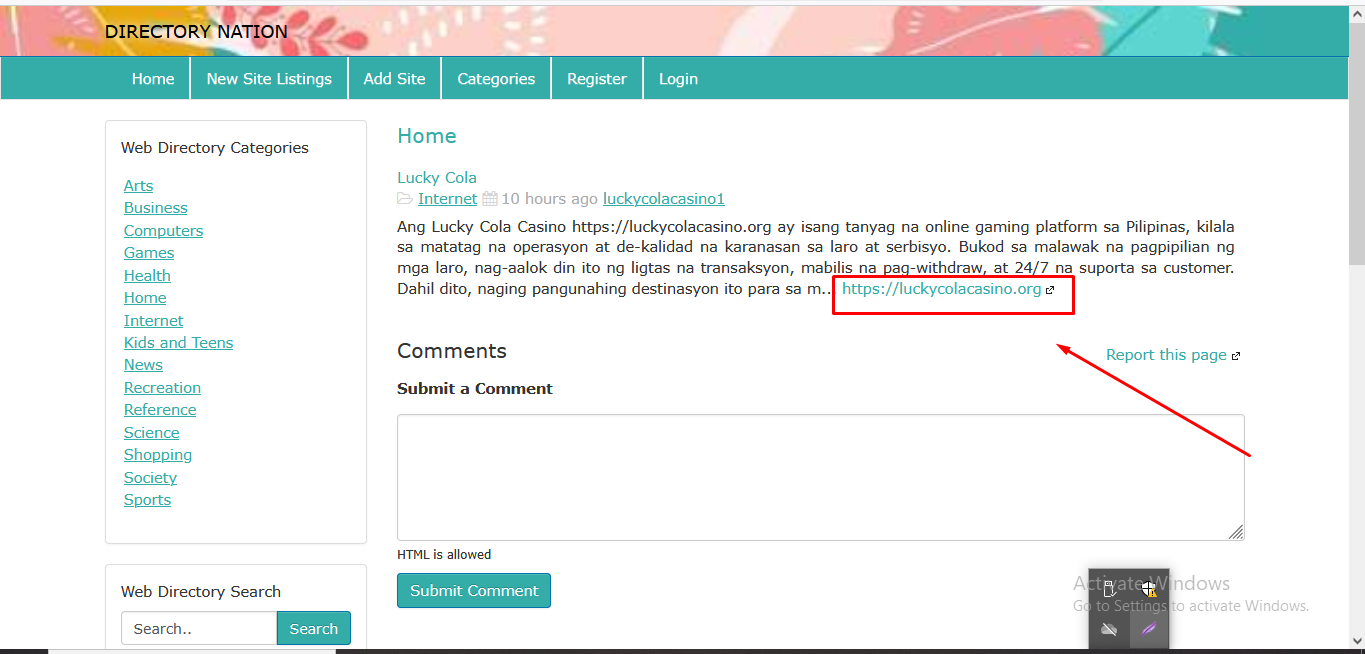This screenshot has height=654, width=1365.
Task: Click the Search button in sidebar
Action: (314, 629)
